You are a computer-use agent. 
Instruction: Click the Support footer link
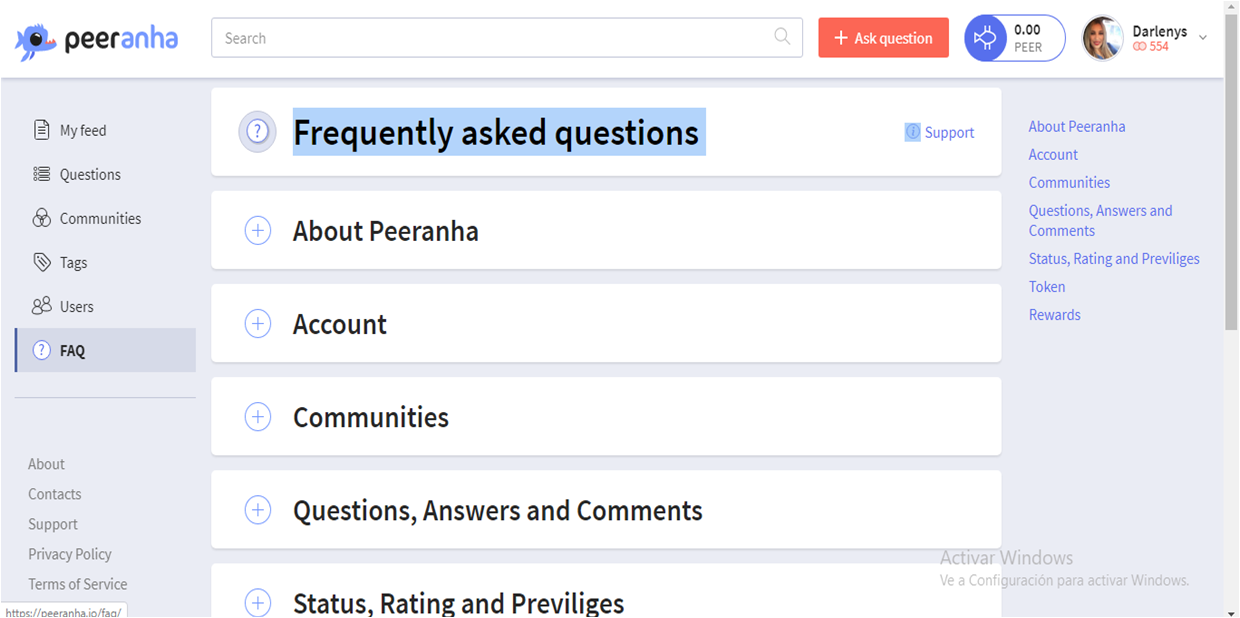coord(52,524)
